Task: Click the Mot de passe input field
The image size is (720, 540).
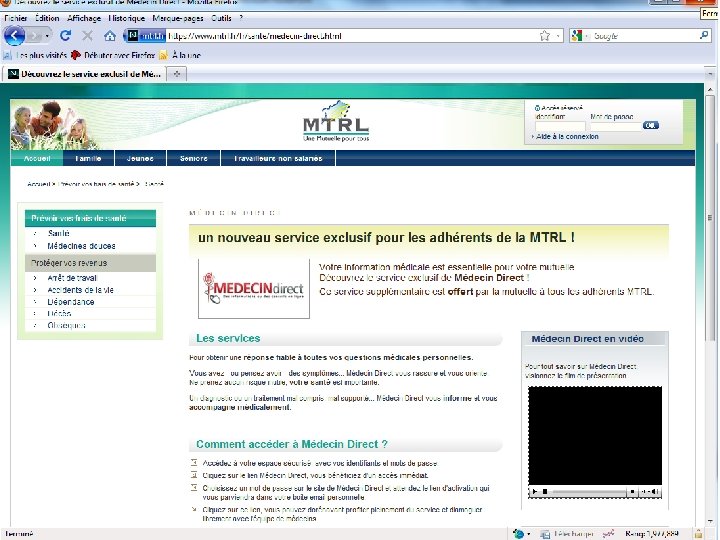Action: (x=615, y=126)
